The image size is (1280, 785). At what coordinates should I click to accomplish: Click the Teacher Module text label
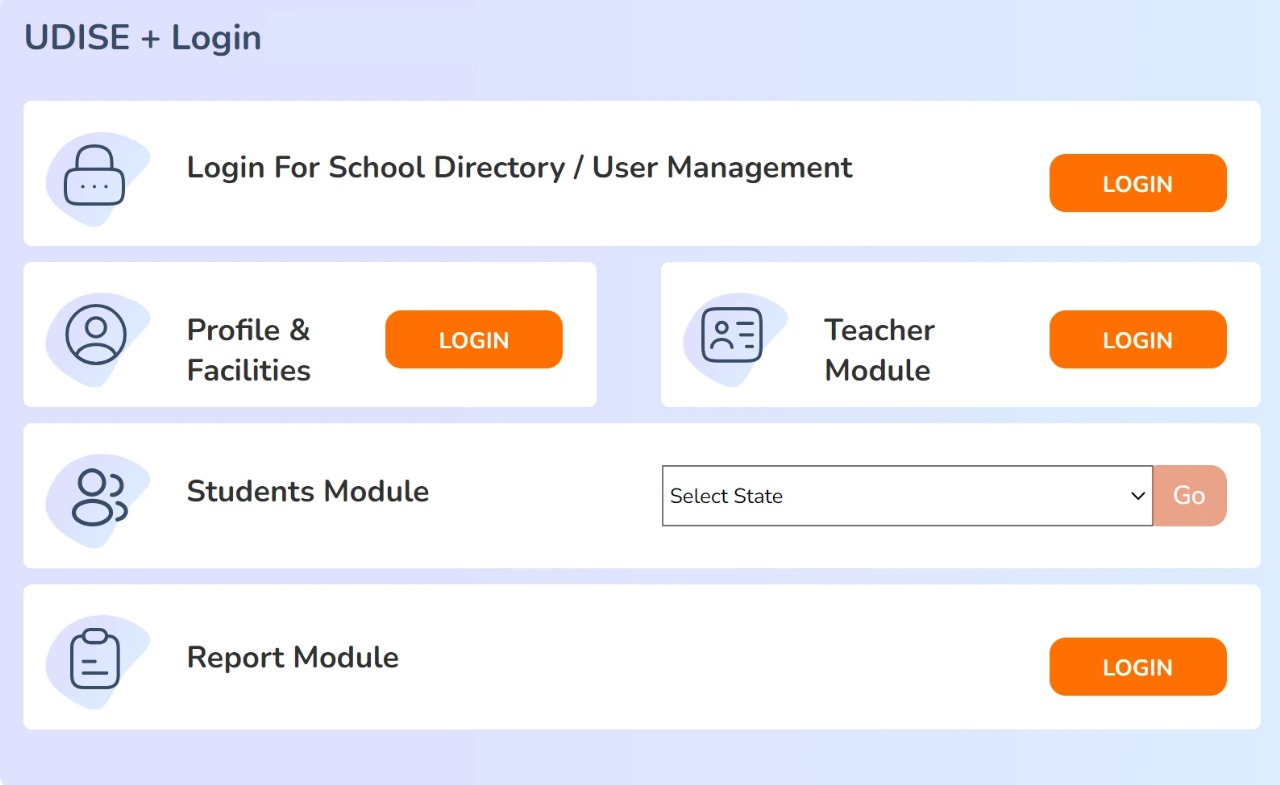click(x=878, y=350)
